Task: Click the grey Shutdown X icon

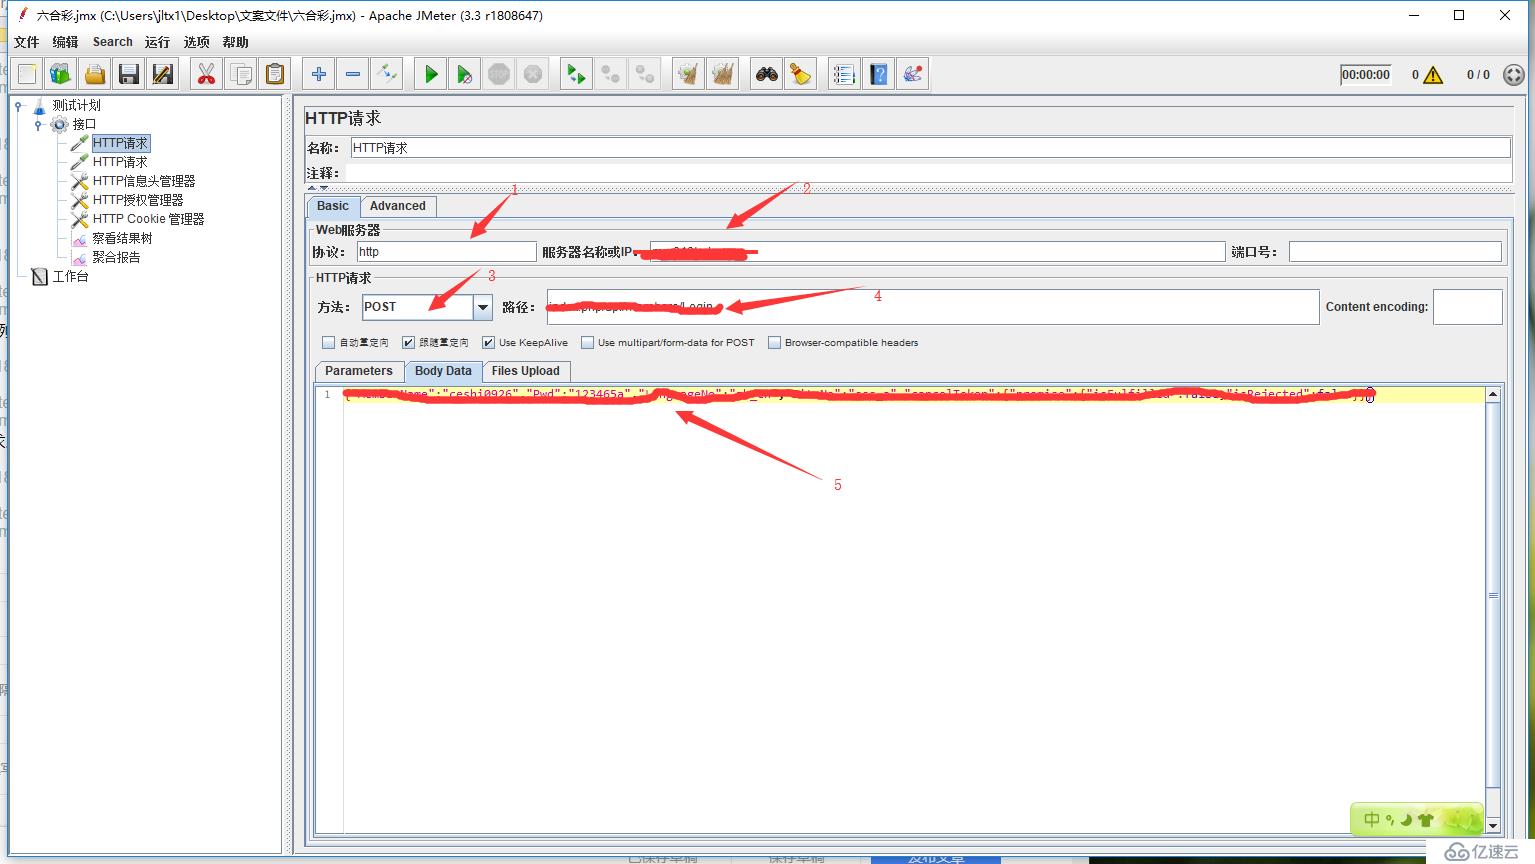Action: pyautogui.click(x=533, y=74)
